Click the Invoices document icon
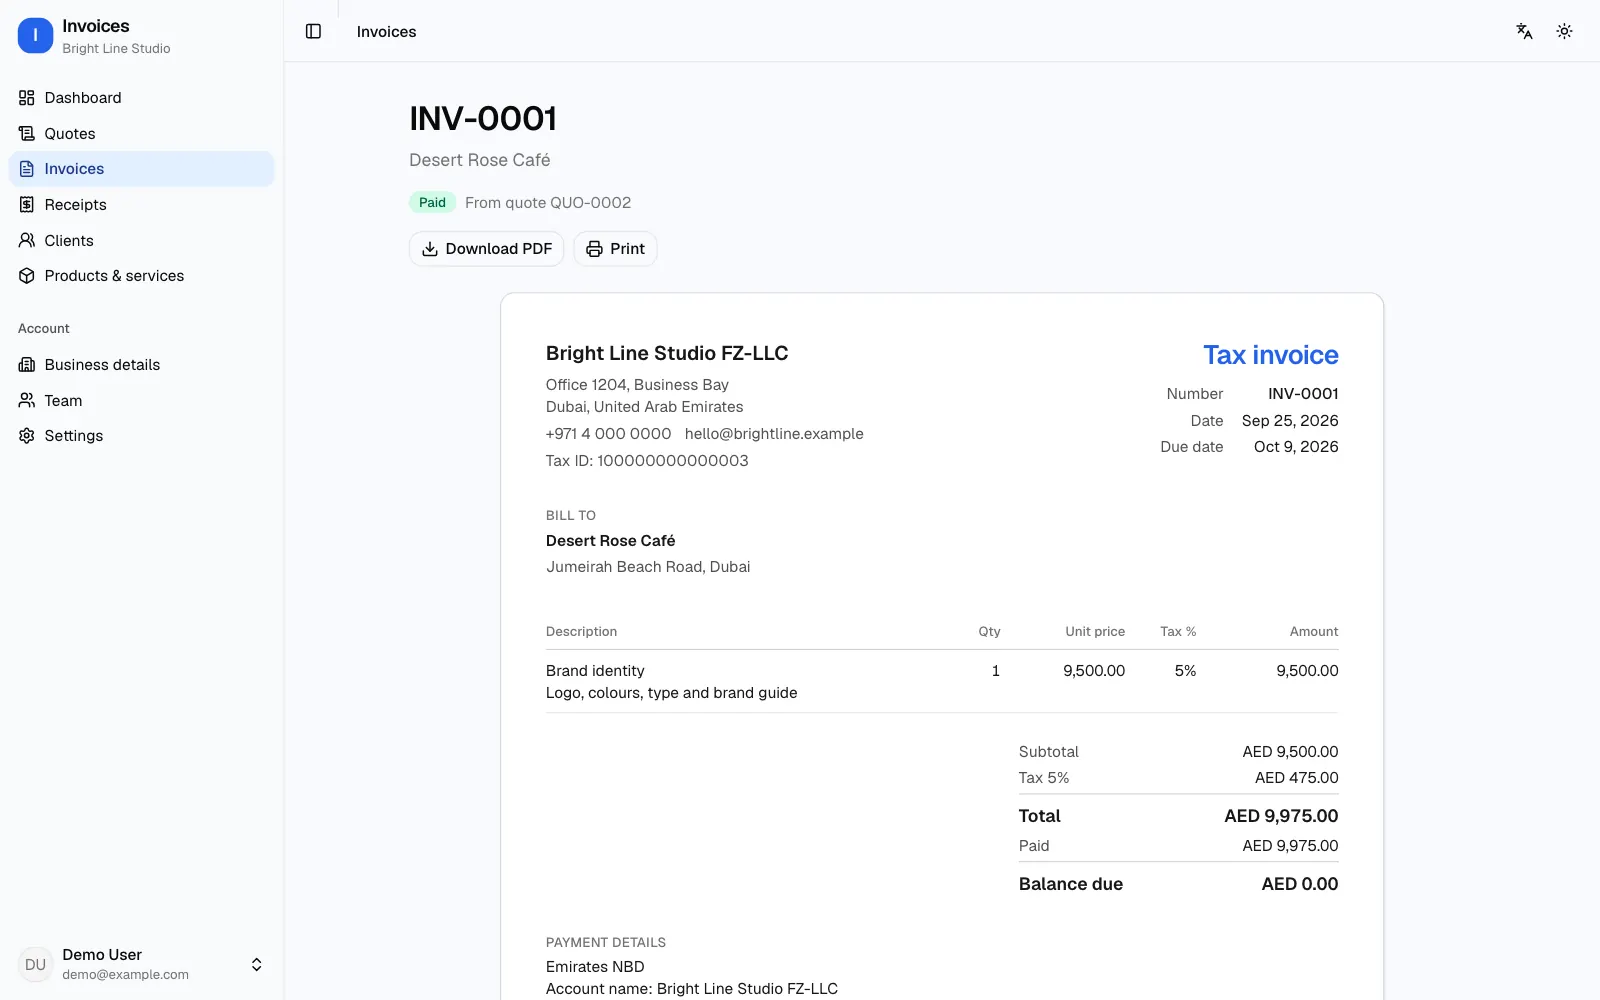This screenshot has height=1000, width=1600. (x=27, y=169)
